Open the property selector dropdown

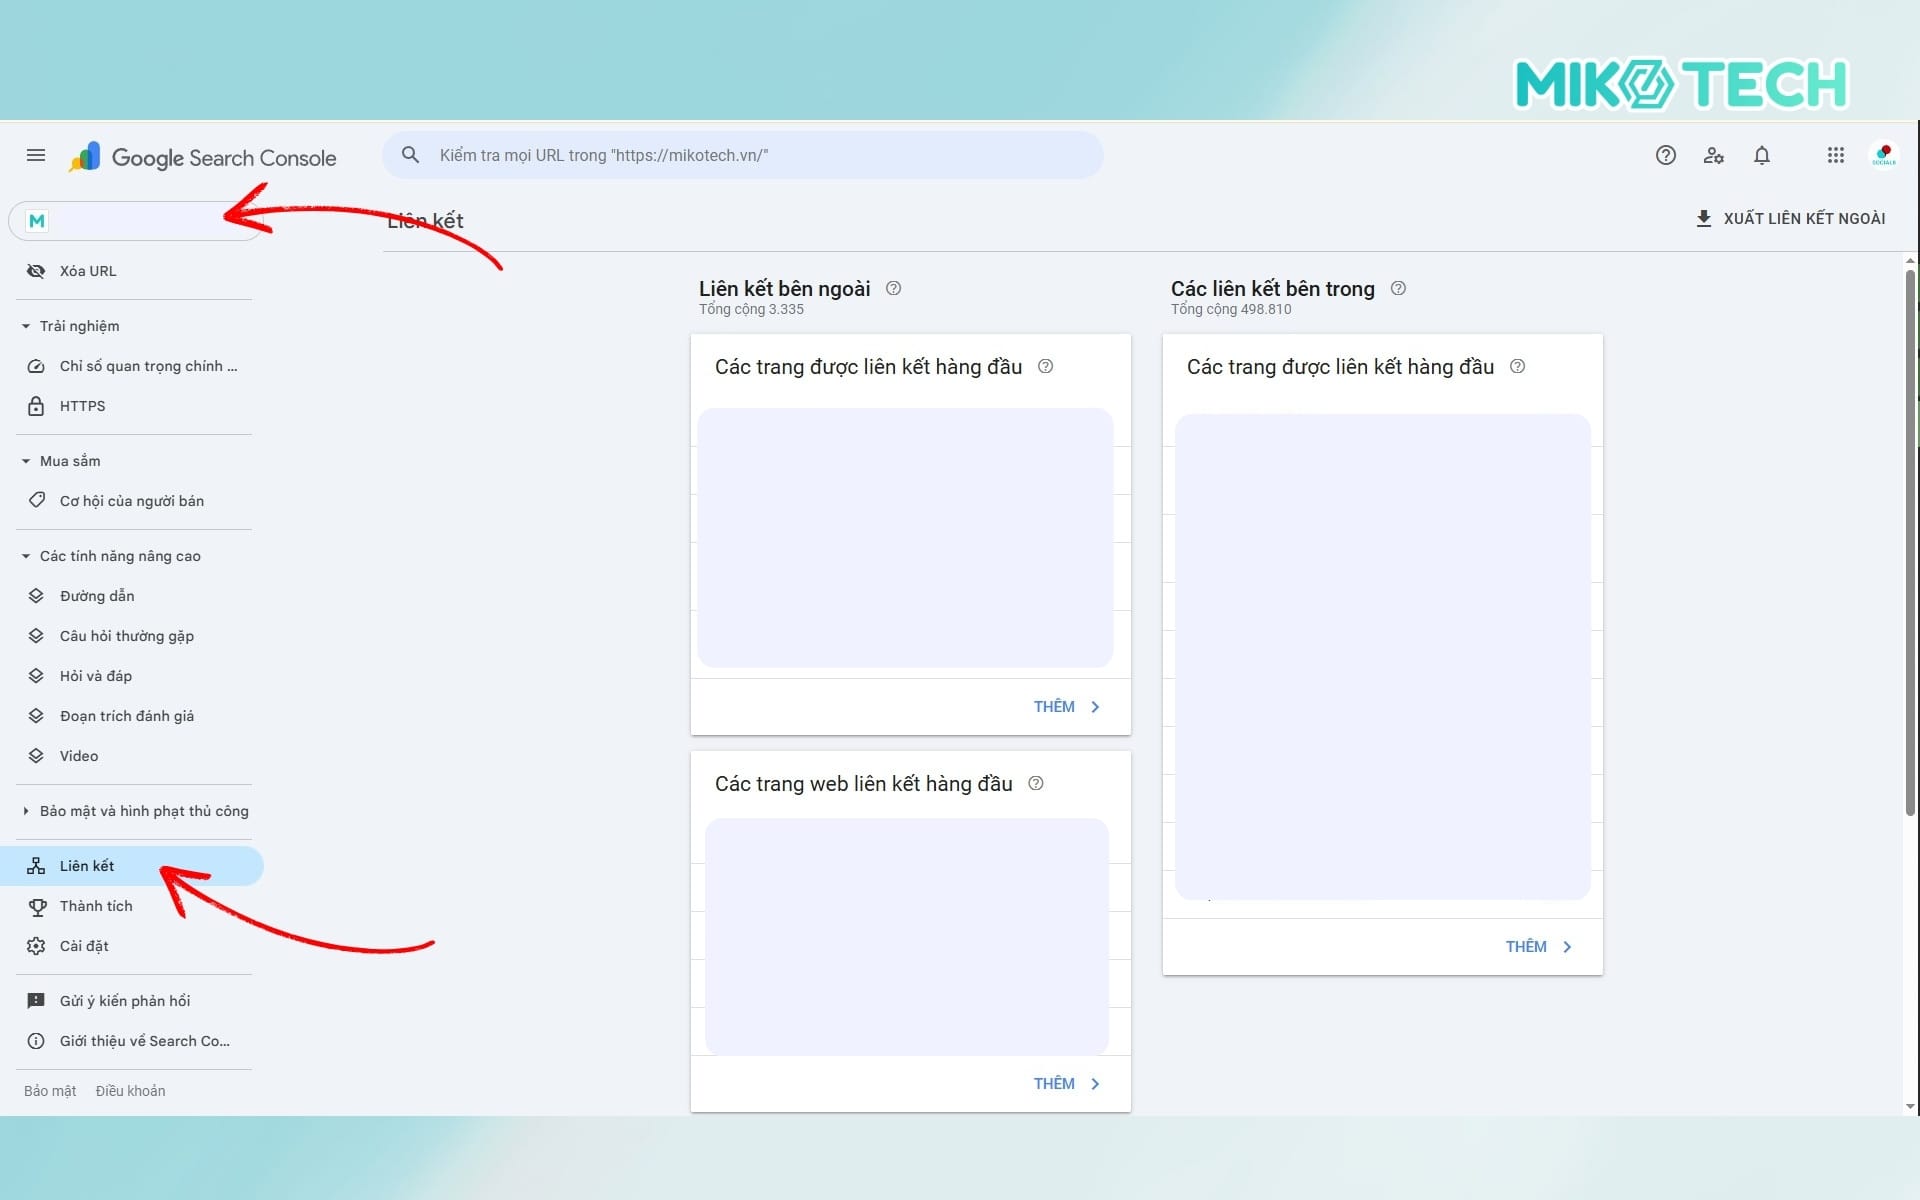(135, 221)
